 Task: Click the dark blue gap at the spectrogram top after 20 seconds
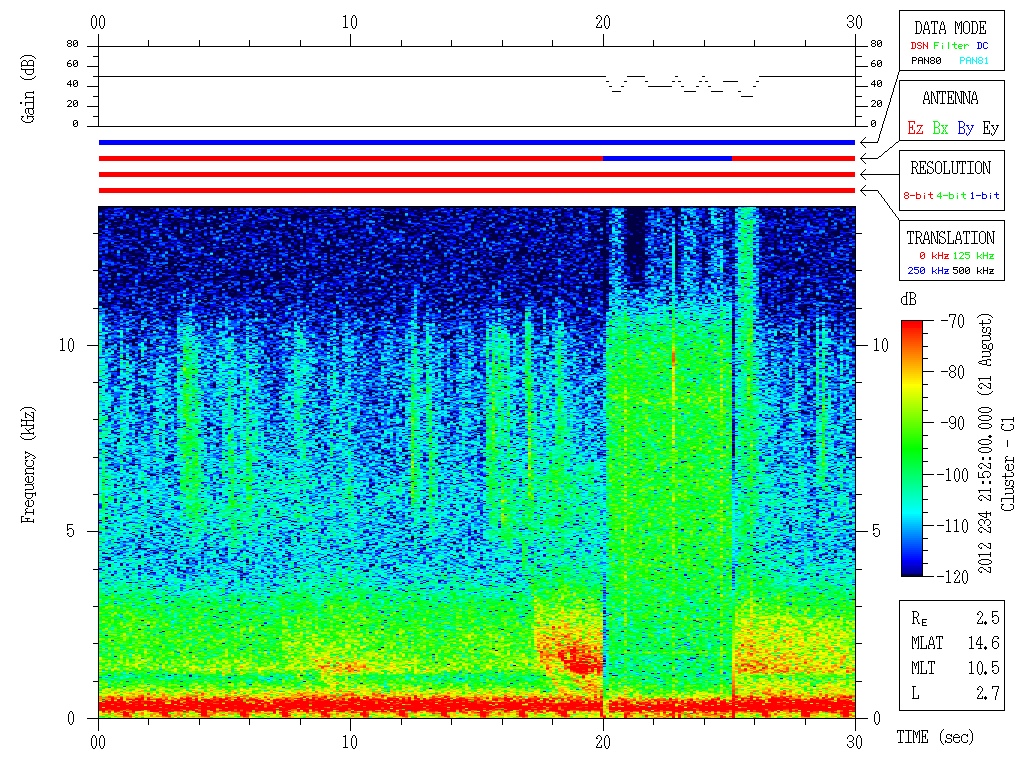[x=635, y=245]
